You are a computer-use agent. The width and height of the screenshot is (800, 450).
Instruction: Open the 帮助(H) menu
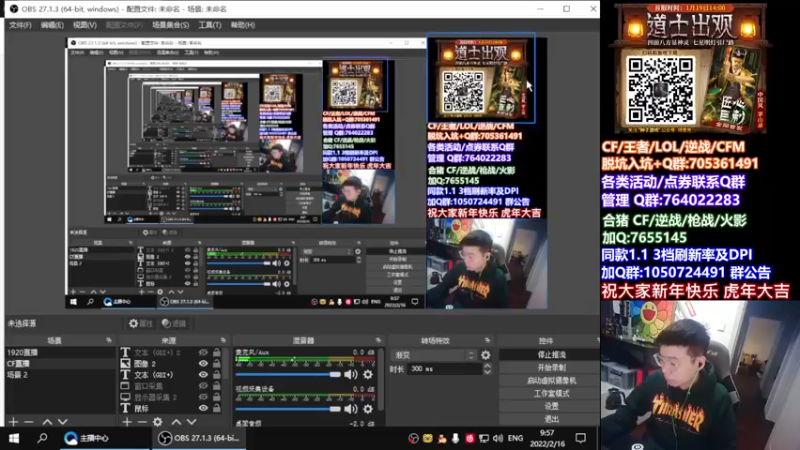[x=242, y=25]
